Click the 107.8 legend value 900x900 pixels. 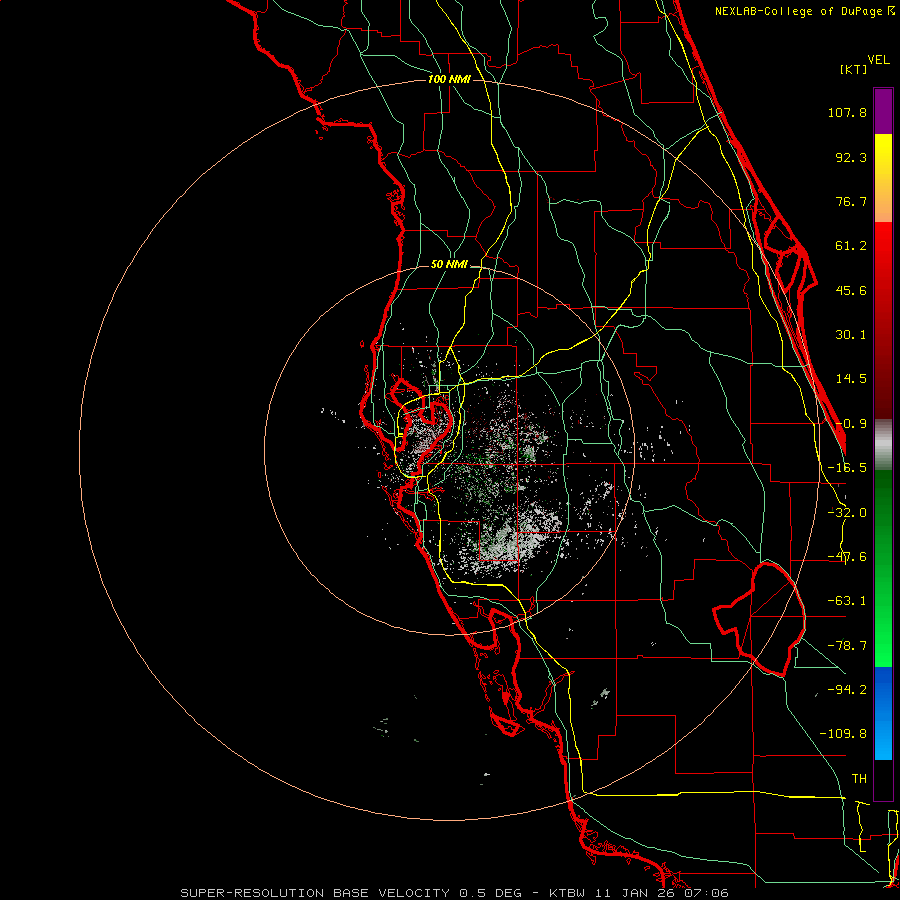click(847, 112)
